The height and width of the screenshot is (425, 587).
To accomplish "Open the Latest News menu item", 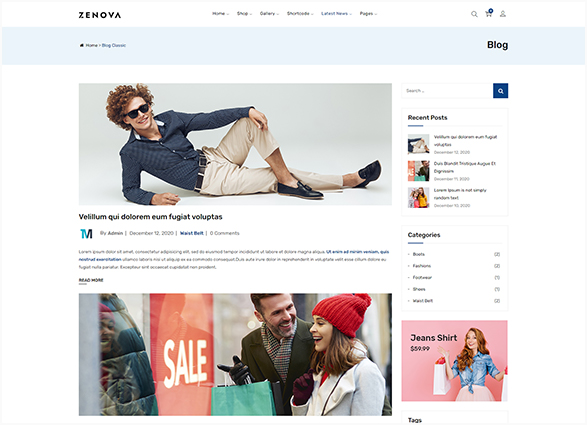I will [336, 13].
